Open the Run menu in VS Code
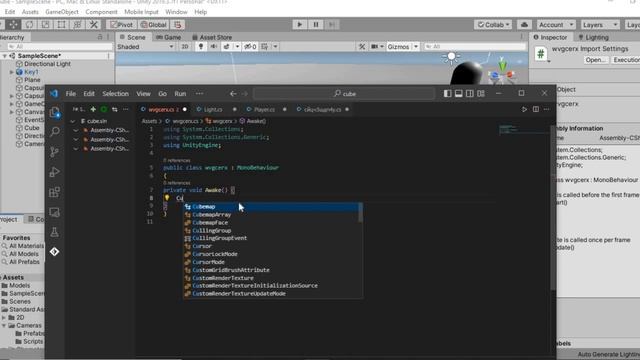The height and width of the screenshot is (360, 640). [x=180, y=93]
